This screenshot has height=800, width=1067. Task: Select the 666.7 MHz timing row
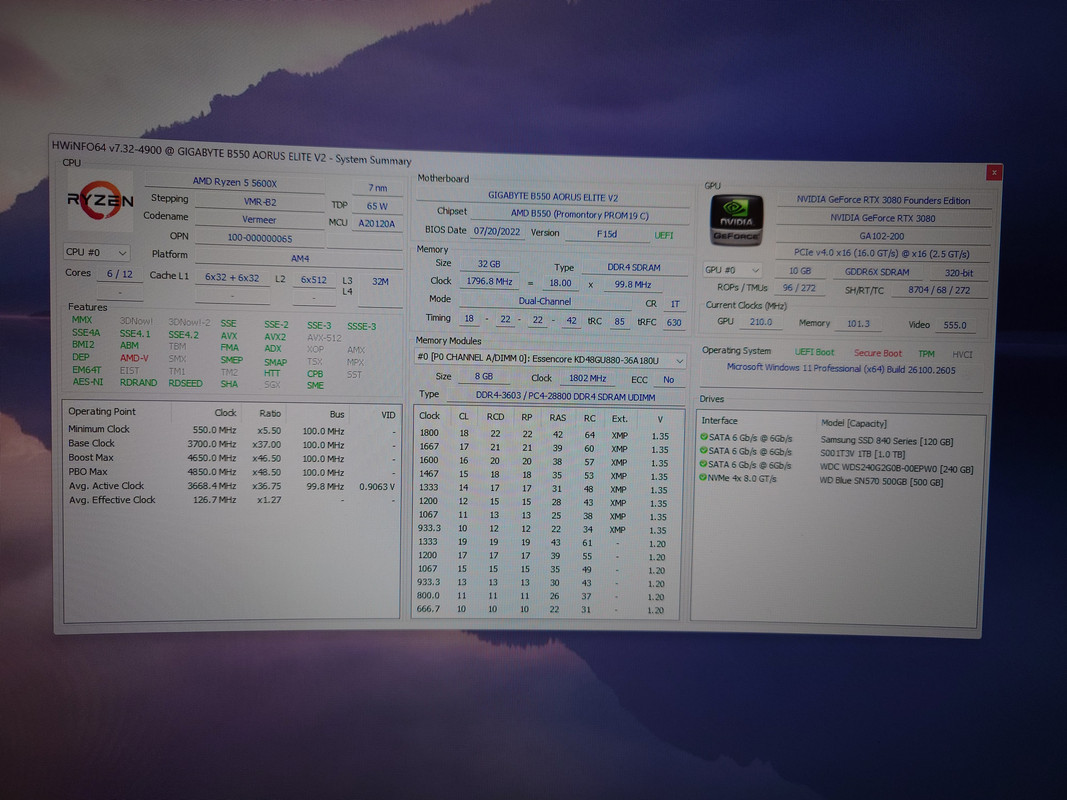(x=542, y=610)
